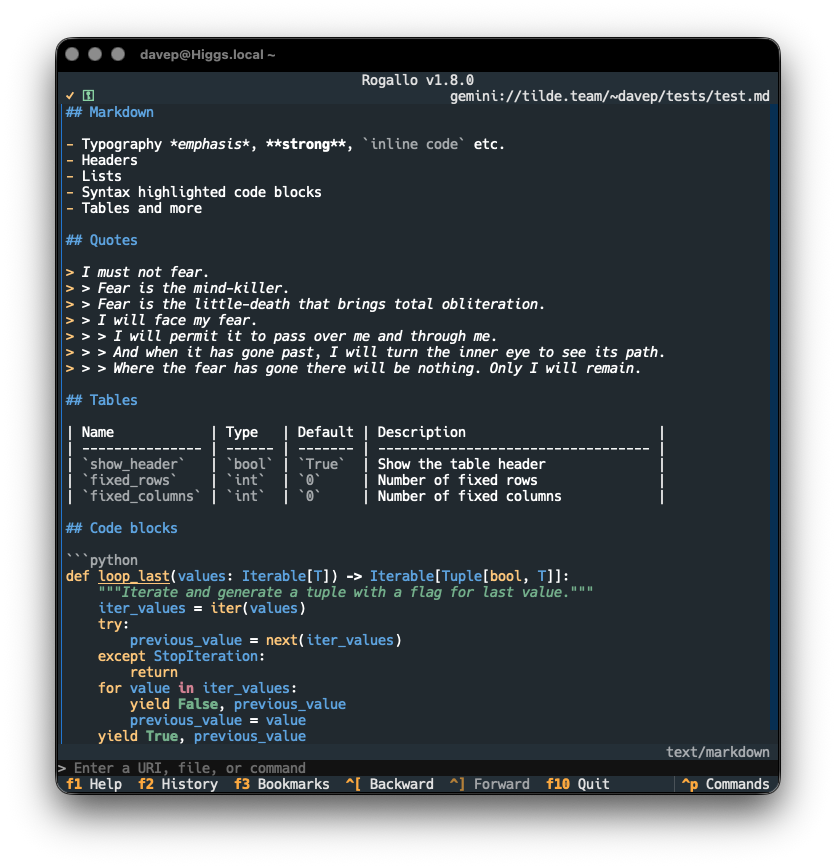Click the ```python code fence line

(101, 560)
